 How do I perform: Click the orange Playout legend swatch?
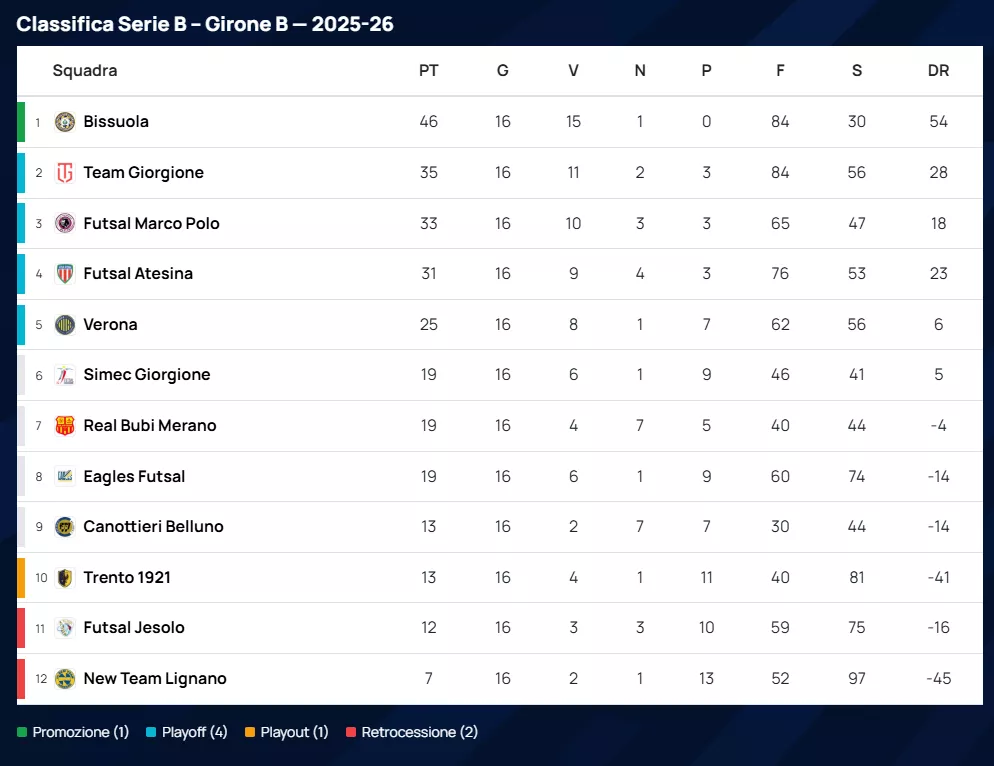tap(250, 732)
